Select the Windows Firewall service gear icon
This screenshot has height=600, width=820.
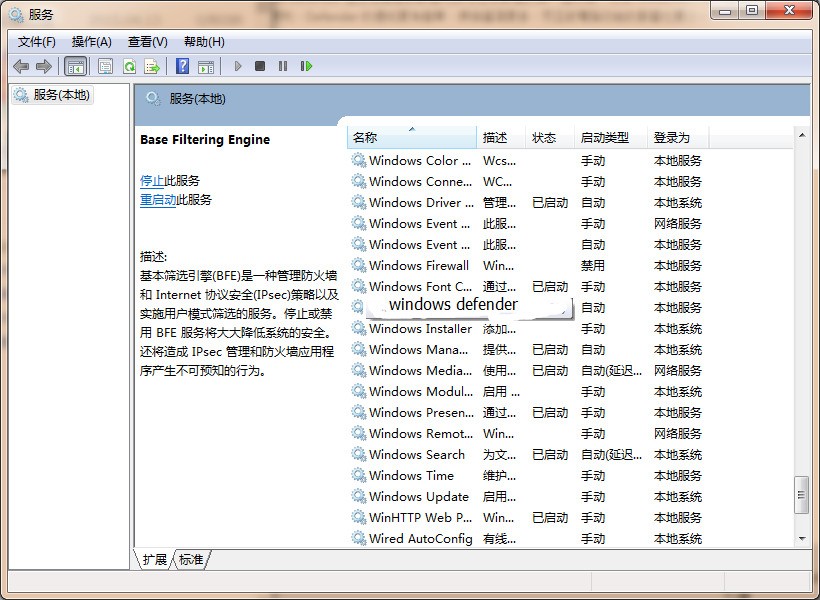(359, 265)
